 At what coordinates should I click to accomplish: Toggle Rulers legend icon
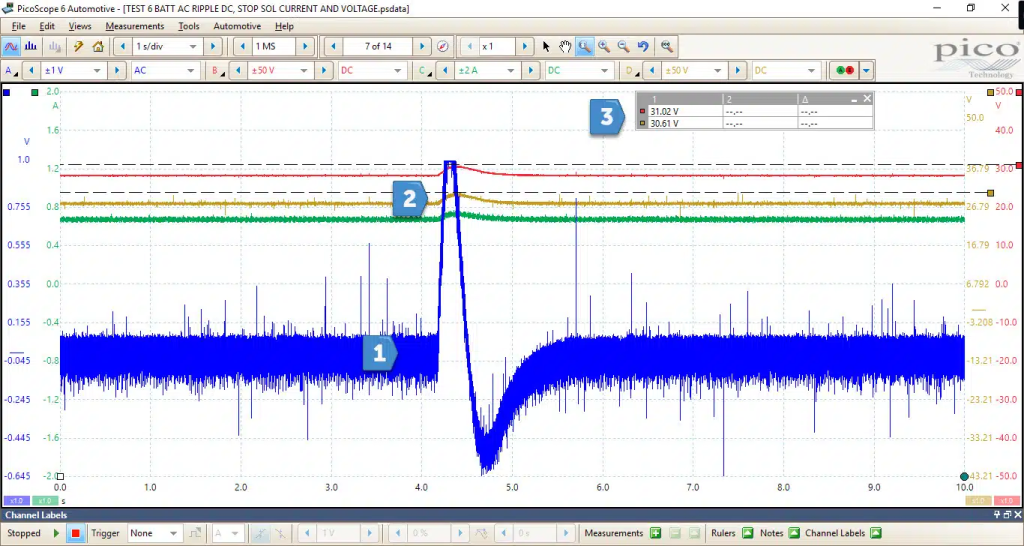748,534
